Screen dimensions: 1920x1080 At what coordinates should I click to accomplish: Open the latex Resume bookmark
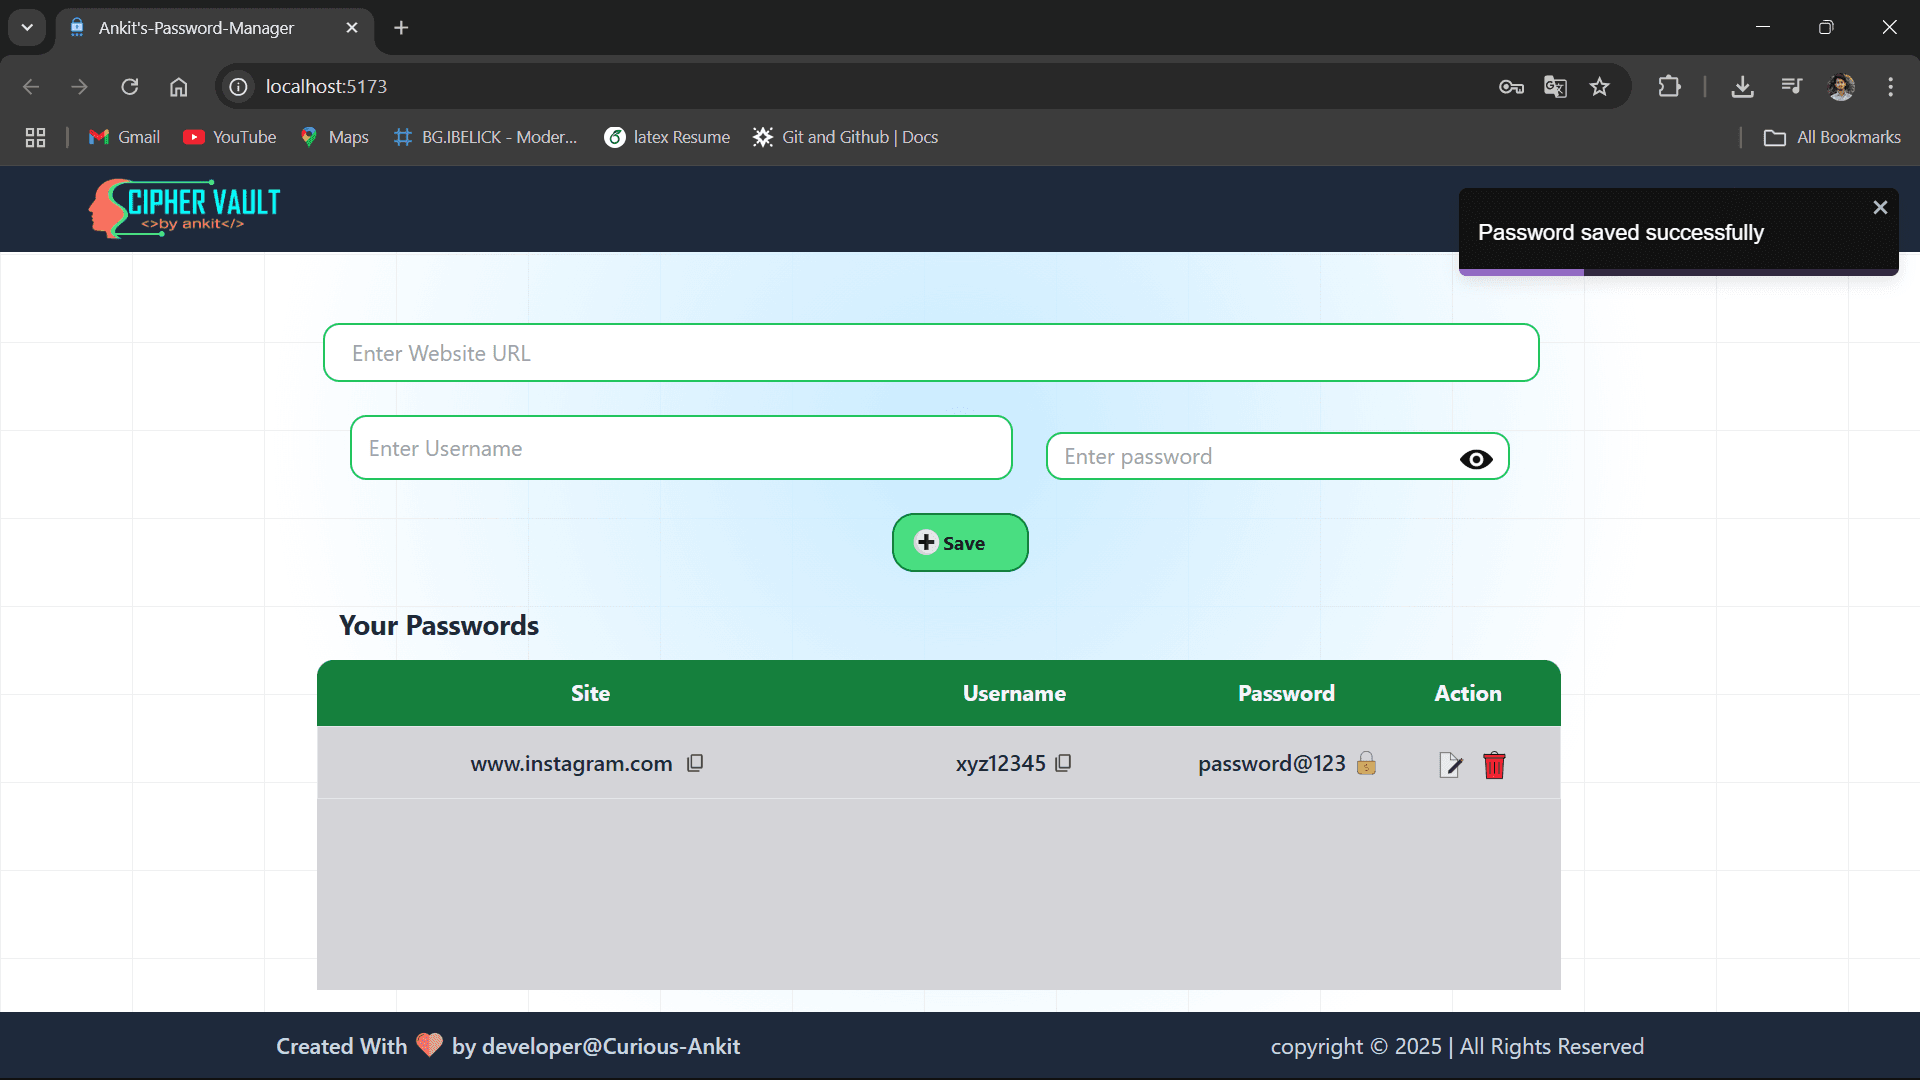[667, 137]
